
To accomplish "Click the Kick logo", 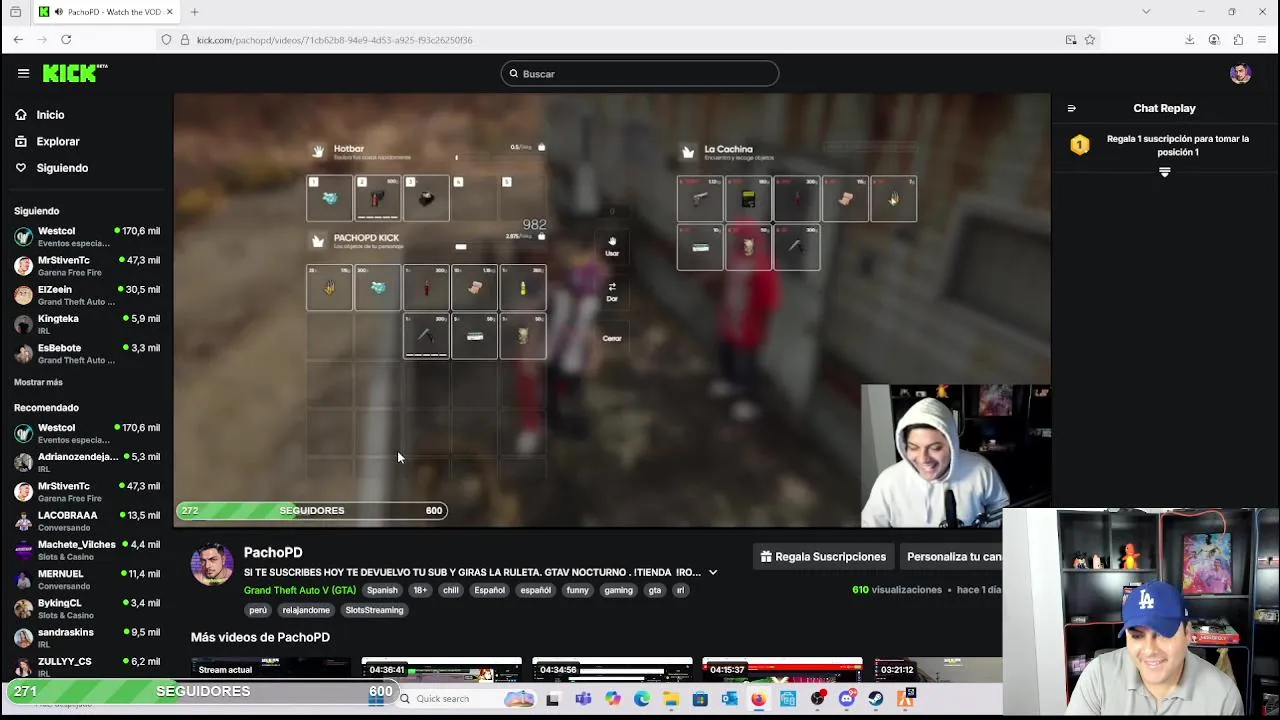I will [75, 73].
